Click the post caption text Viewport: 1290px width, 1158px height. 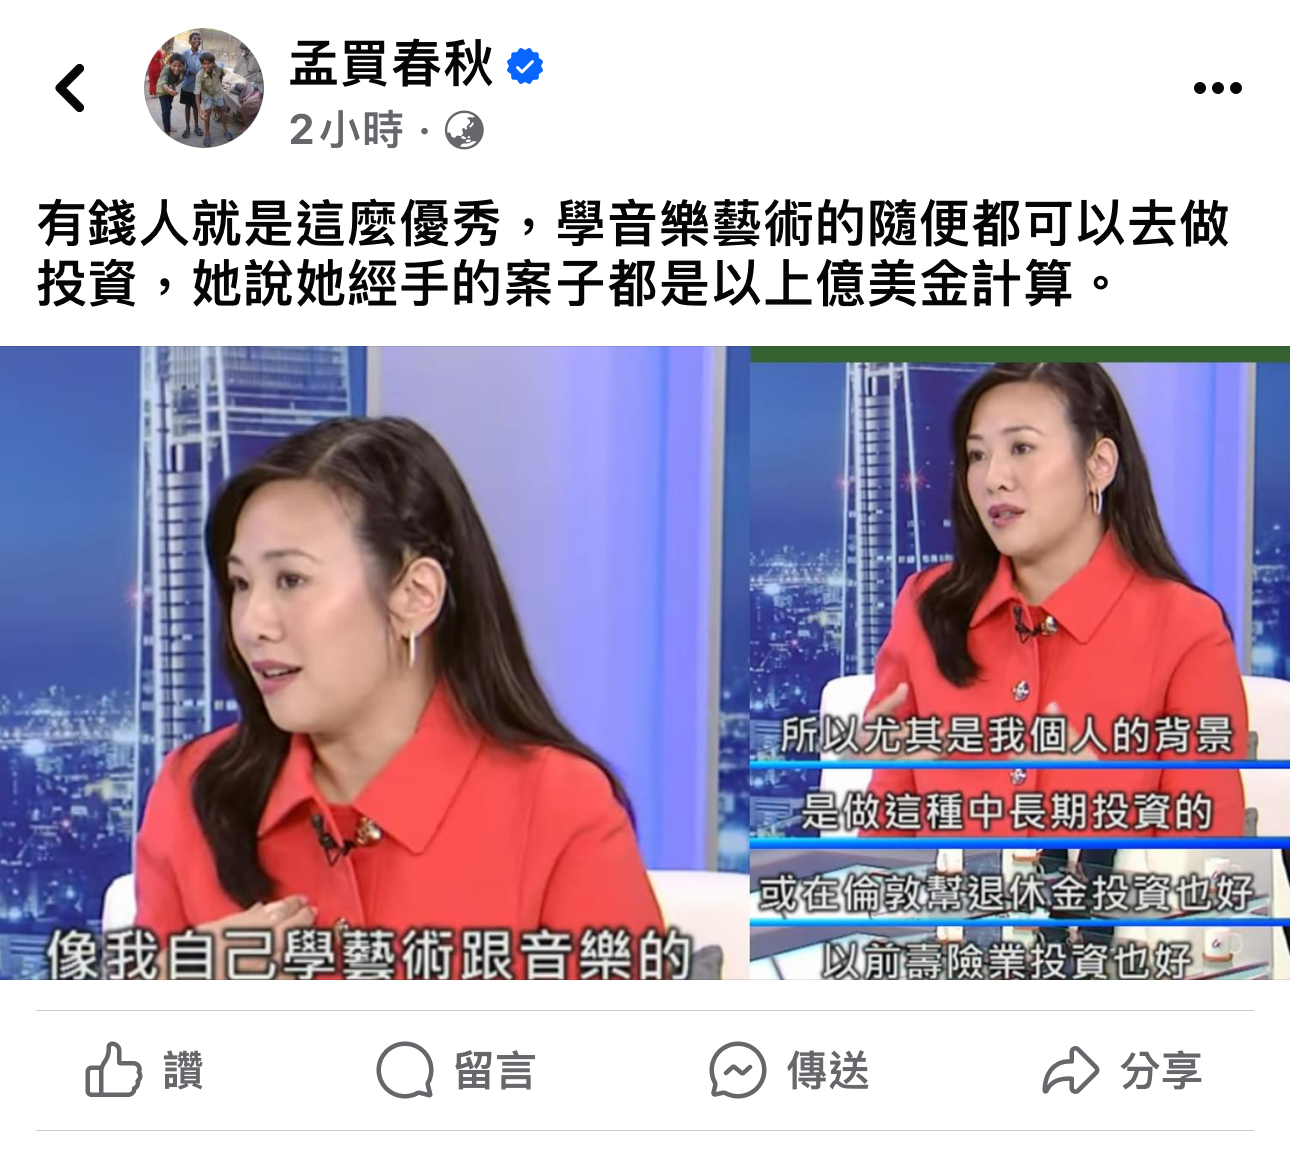pos(634,253)
